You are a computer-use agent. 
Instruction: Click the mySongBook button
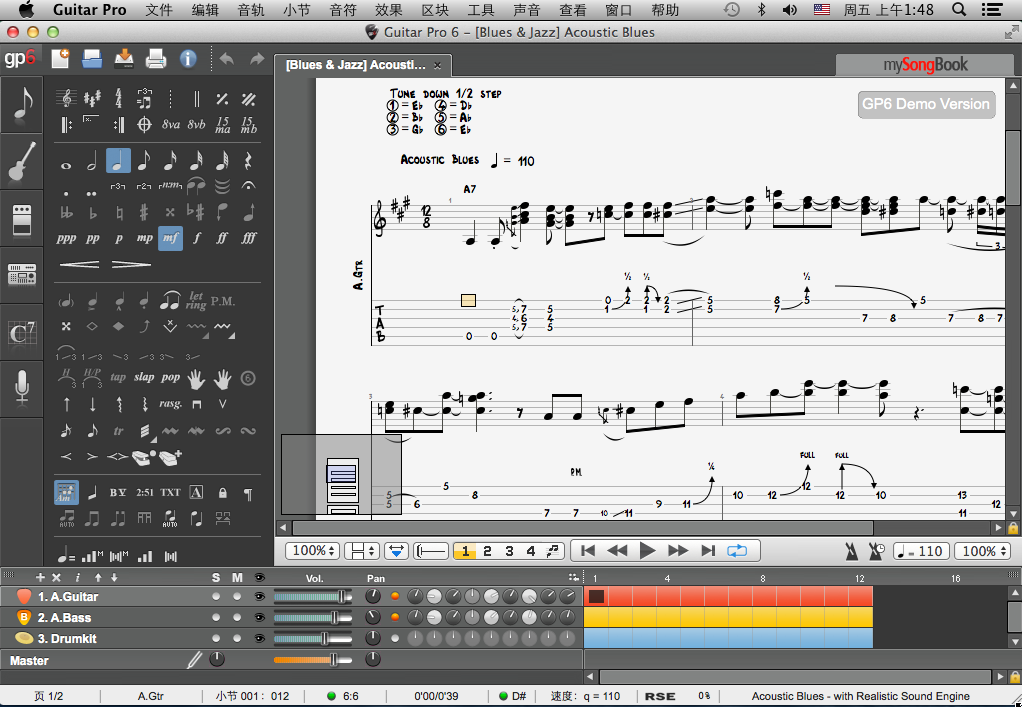(x=925, y=65)
